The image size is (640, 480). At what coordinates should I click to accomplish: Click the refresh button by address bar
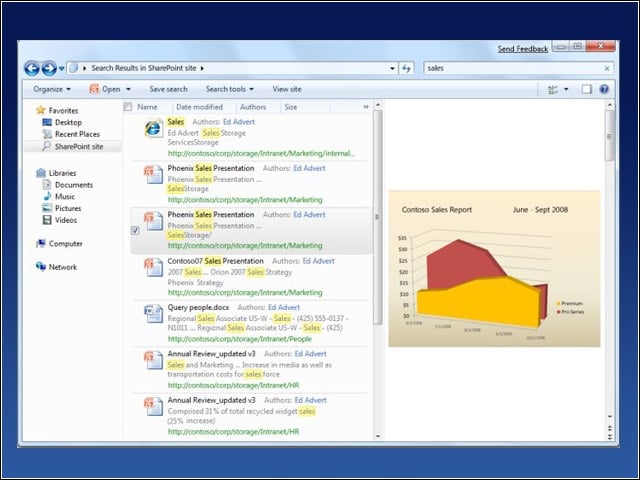(406, 68)
